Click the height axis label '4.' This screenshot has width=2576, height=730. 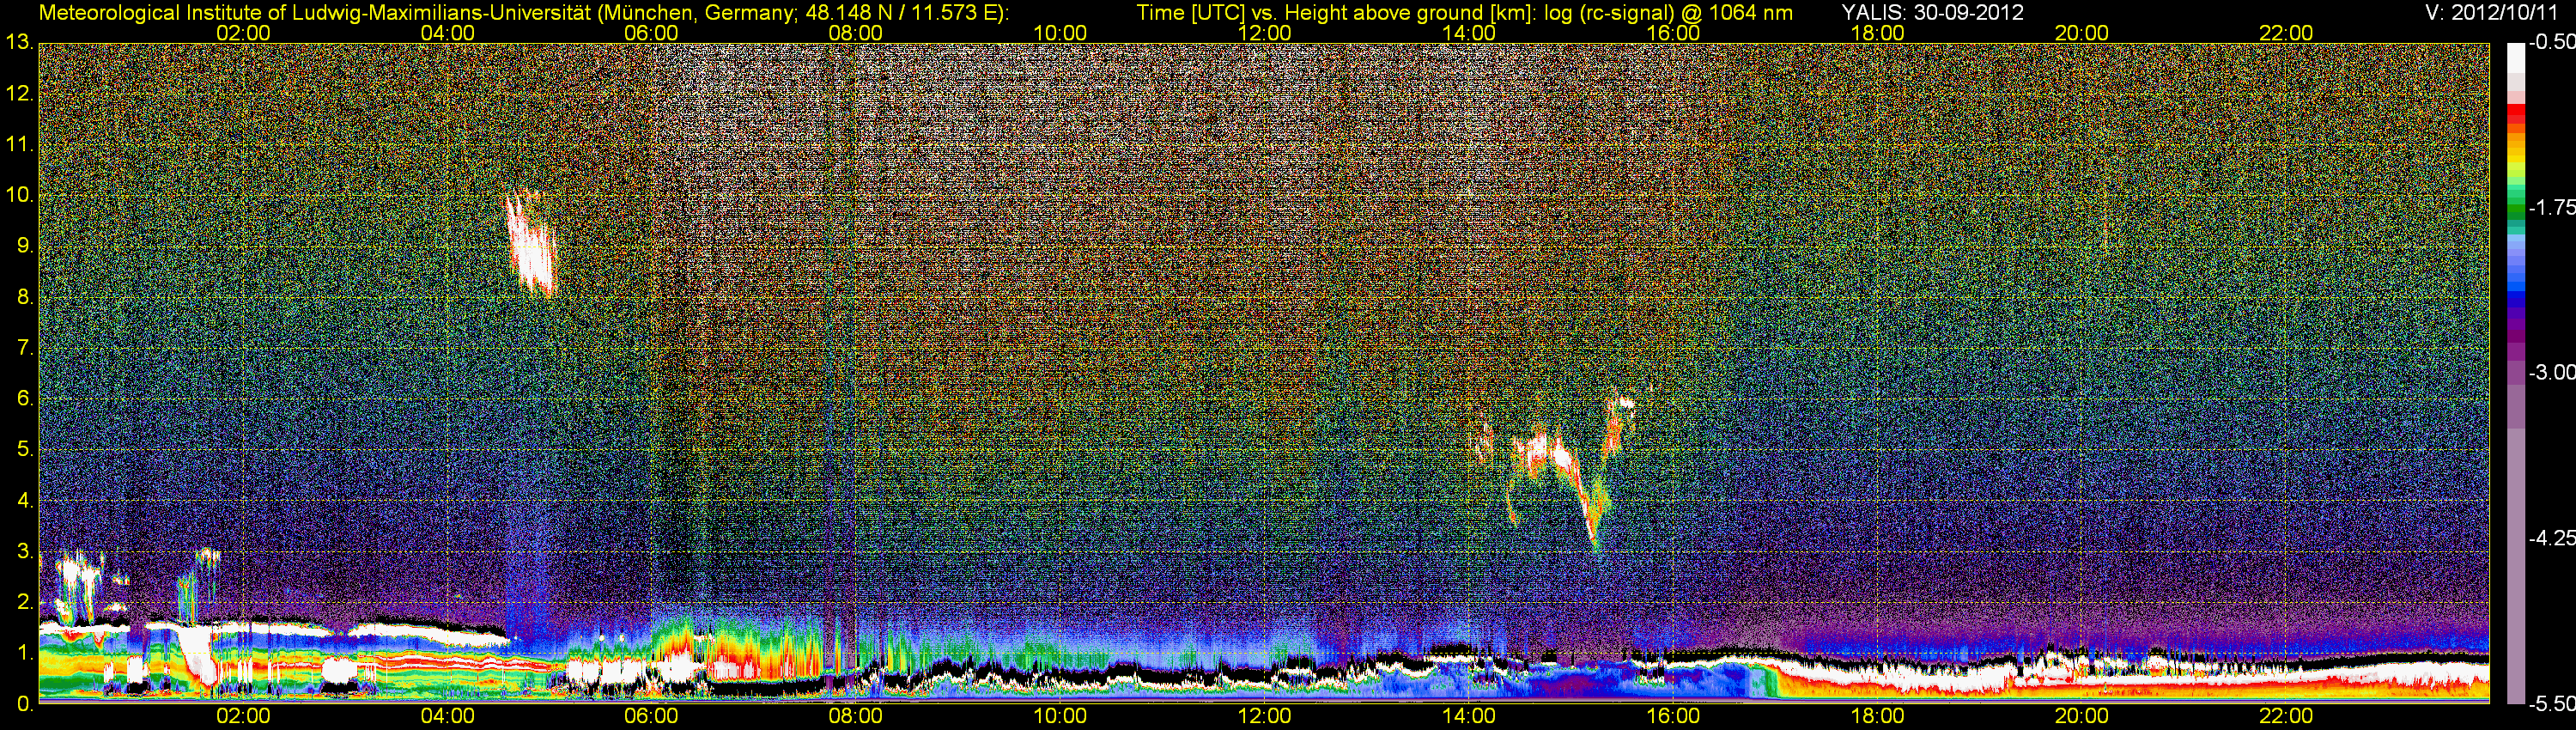[25, 500]
